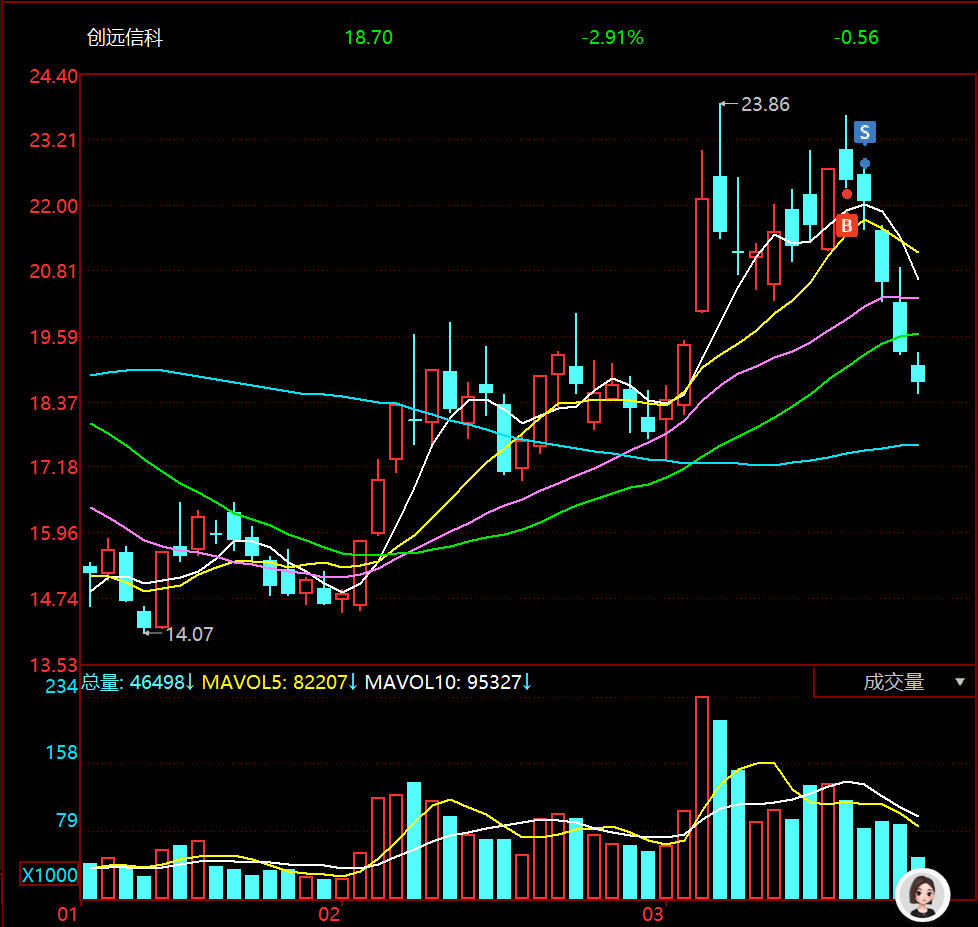The height and width of the screenshot is (927, 978).
Task: Click the 03 month marker on time axis
Action: point(653,915)
